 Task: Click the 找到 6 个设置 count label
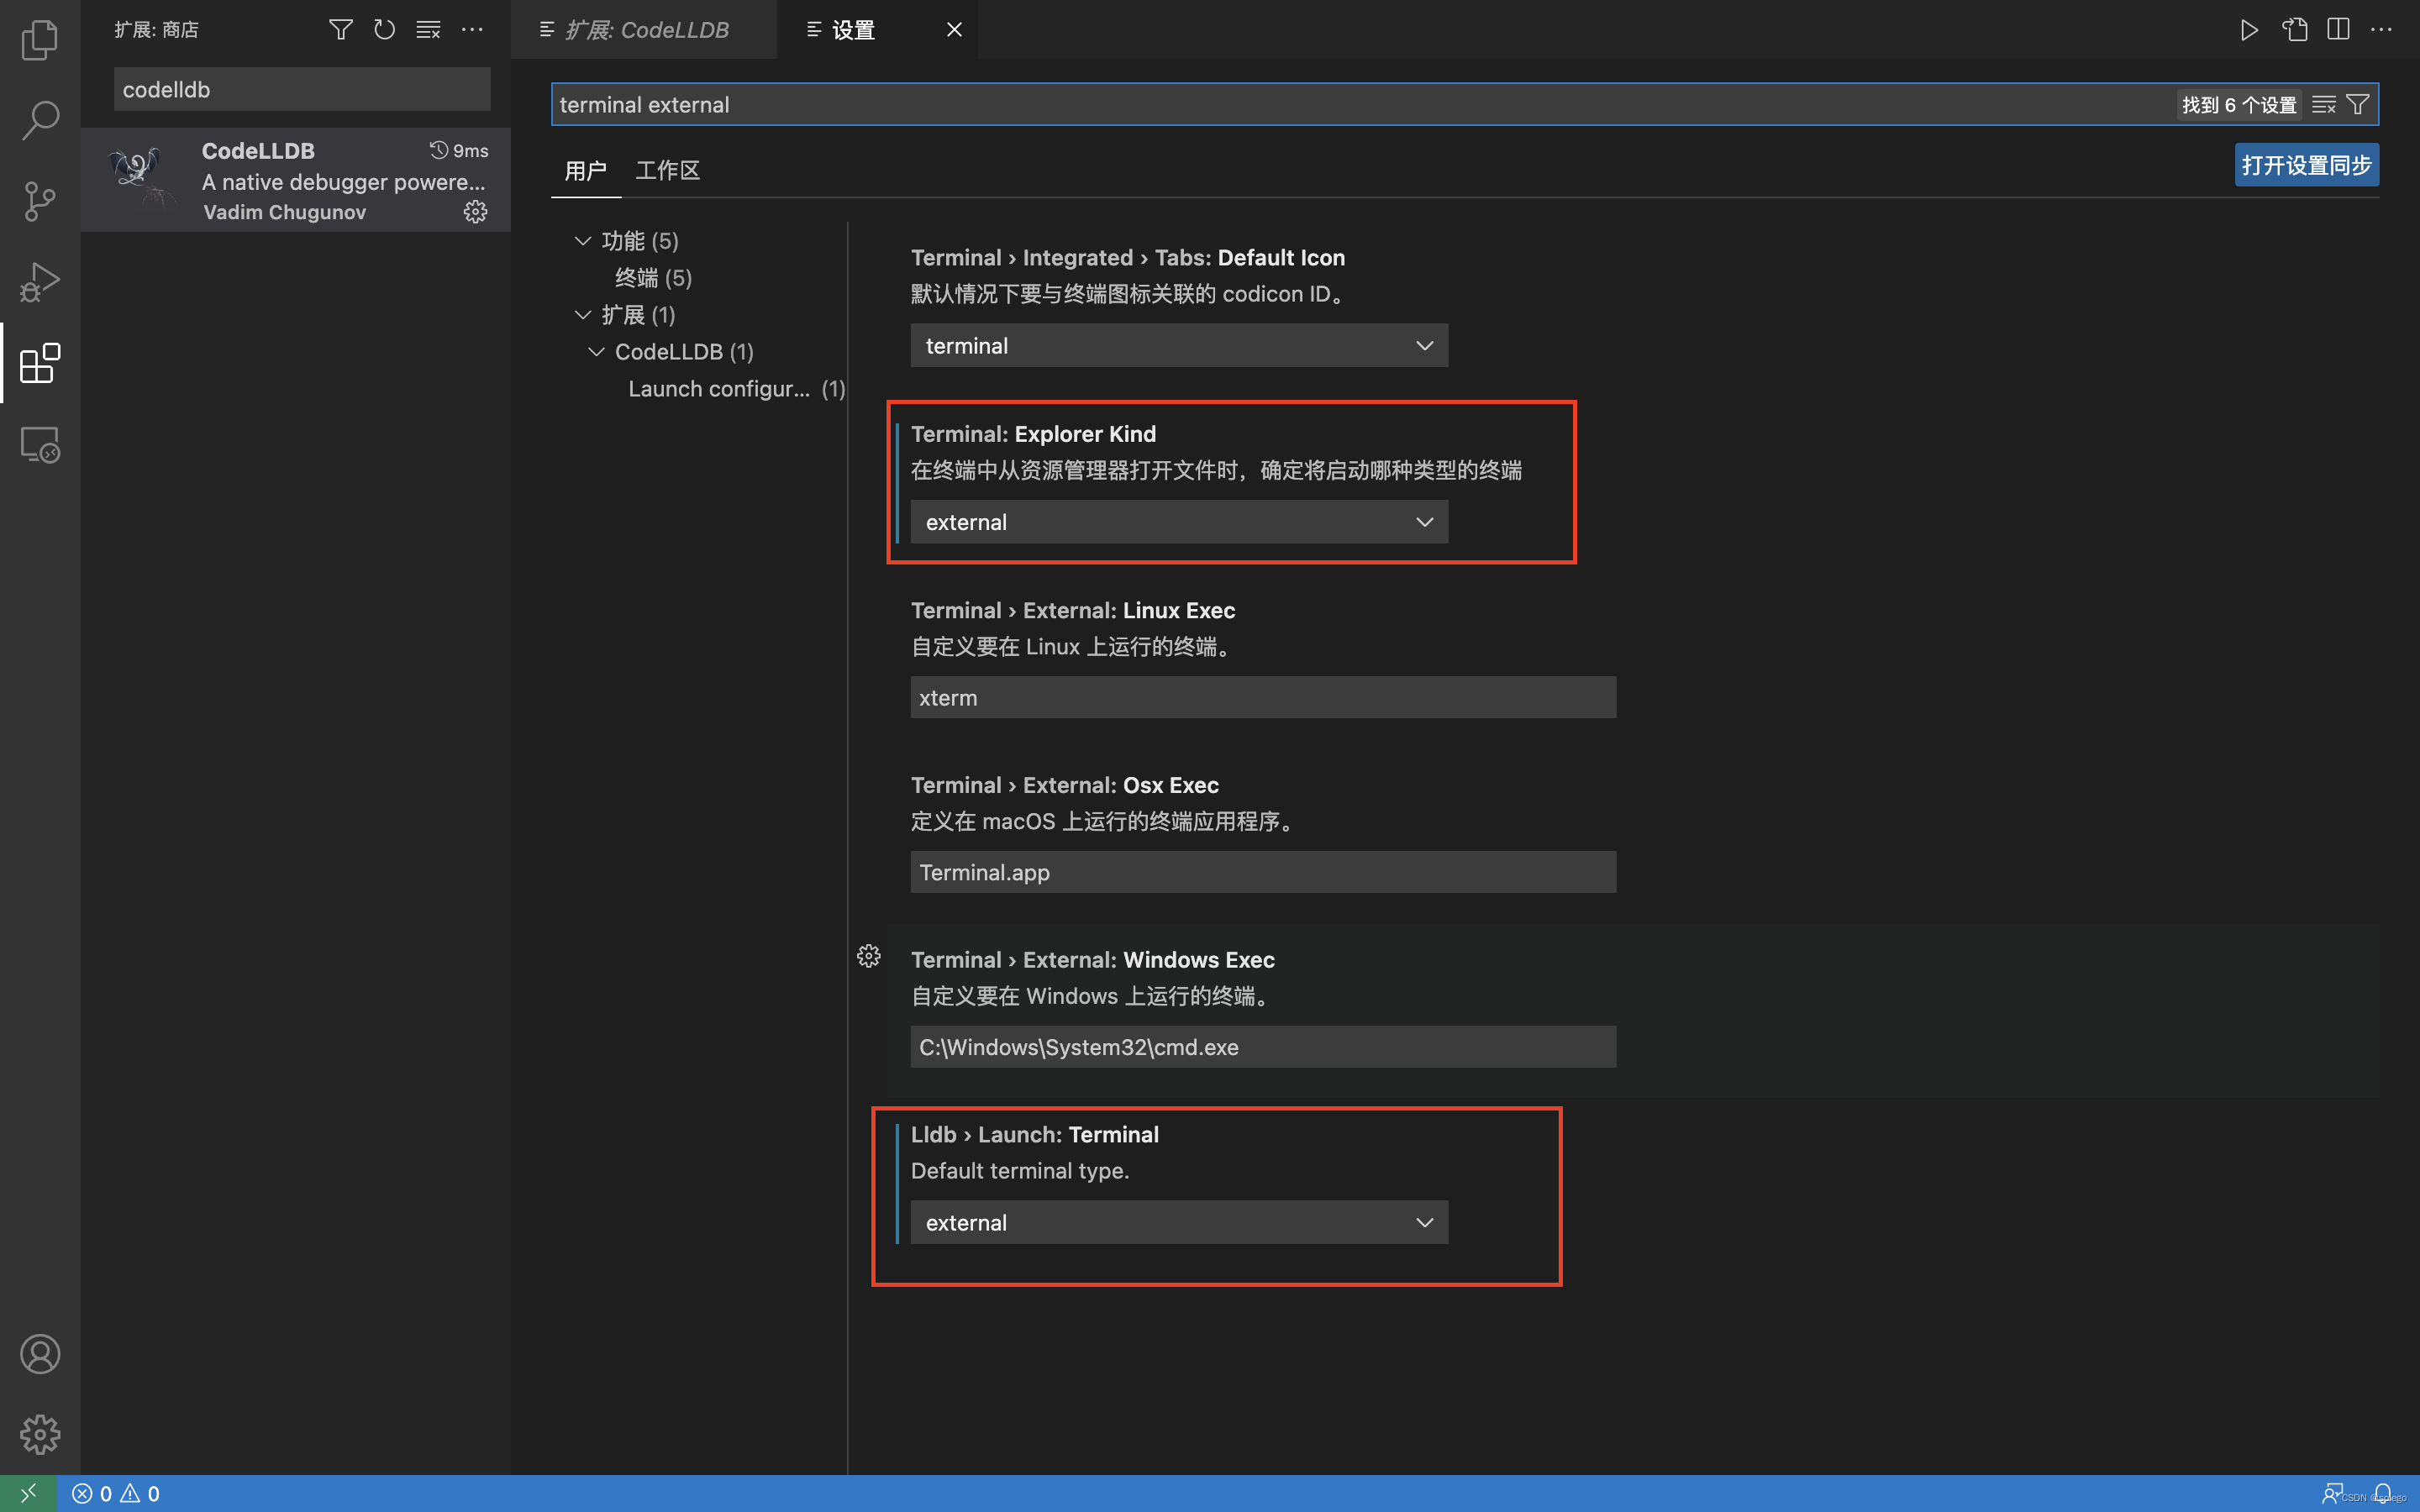(2239, 105)
